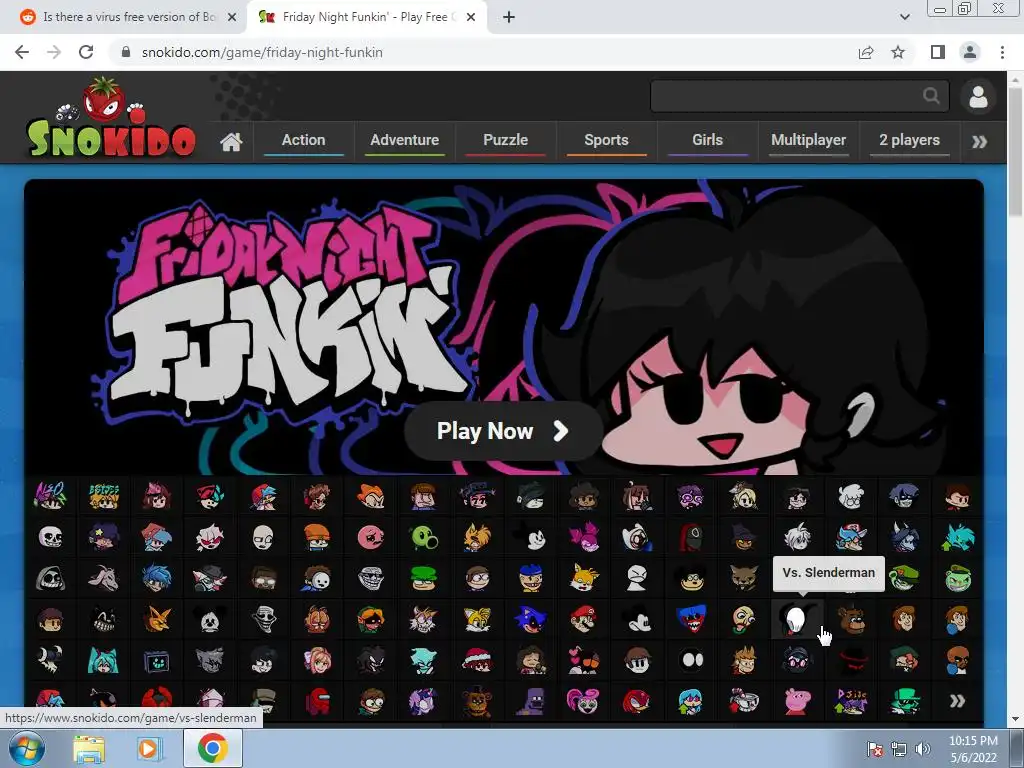Open the Sports category
Image resolution: width=1024 pixels, height=768 pixels.
(606, 140)
